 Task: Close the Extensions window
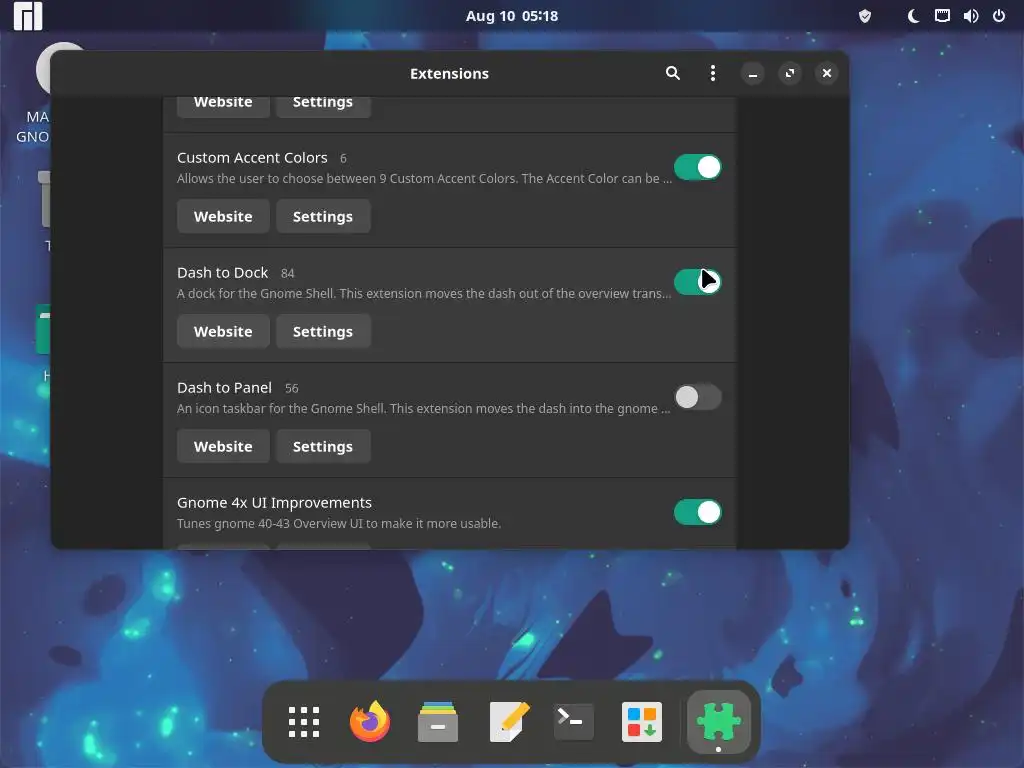[x=827, y=74]
